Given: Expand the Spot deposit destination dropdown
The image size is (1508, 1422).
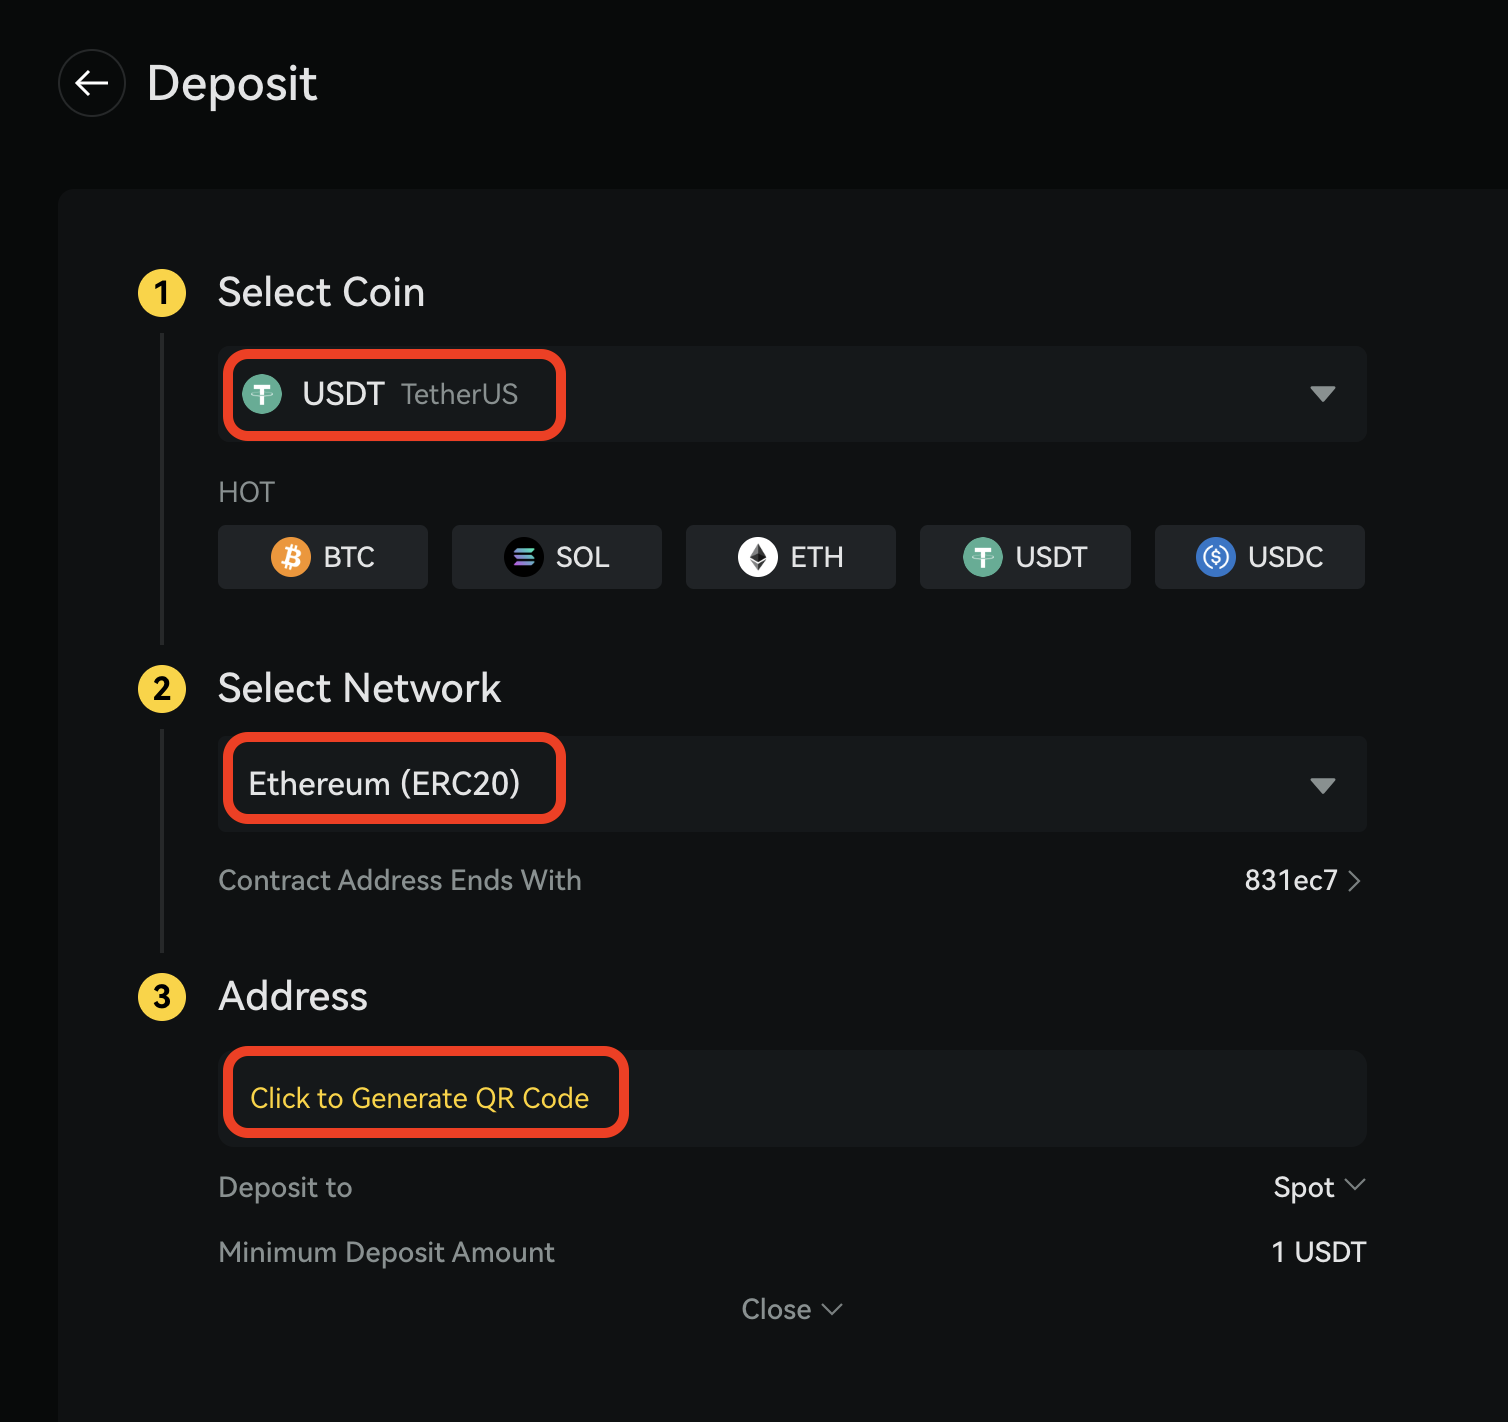Looking at the screenshot, I should pyautogui.click(x=1319, y=1187).
